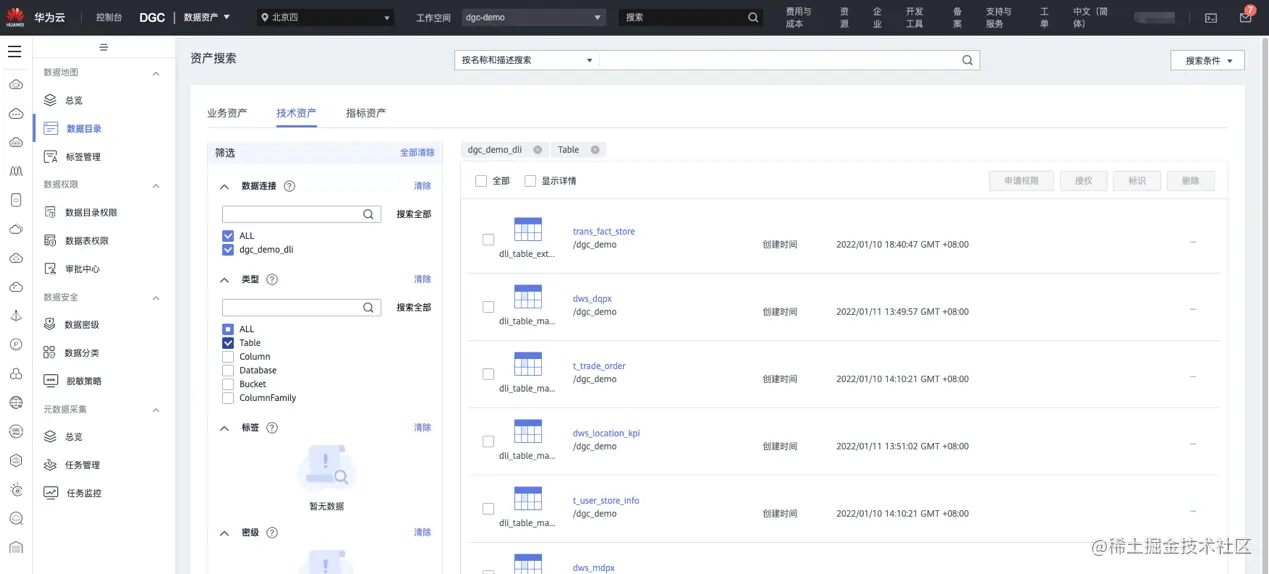This screenshot has height=574, width=1269.
Task: Click the search icon in the 数据连接 filter box
Action: [369, 214]
